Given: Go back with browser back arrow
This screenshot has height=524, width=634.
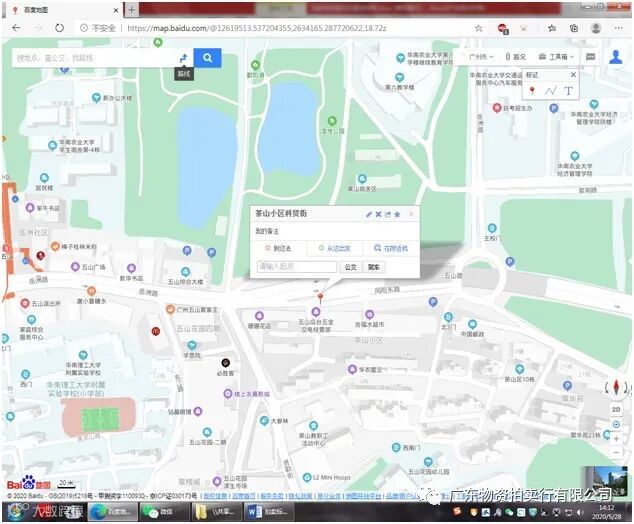Looking at the screenshot, I should tap(16, 28).
